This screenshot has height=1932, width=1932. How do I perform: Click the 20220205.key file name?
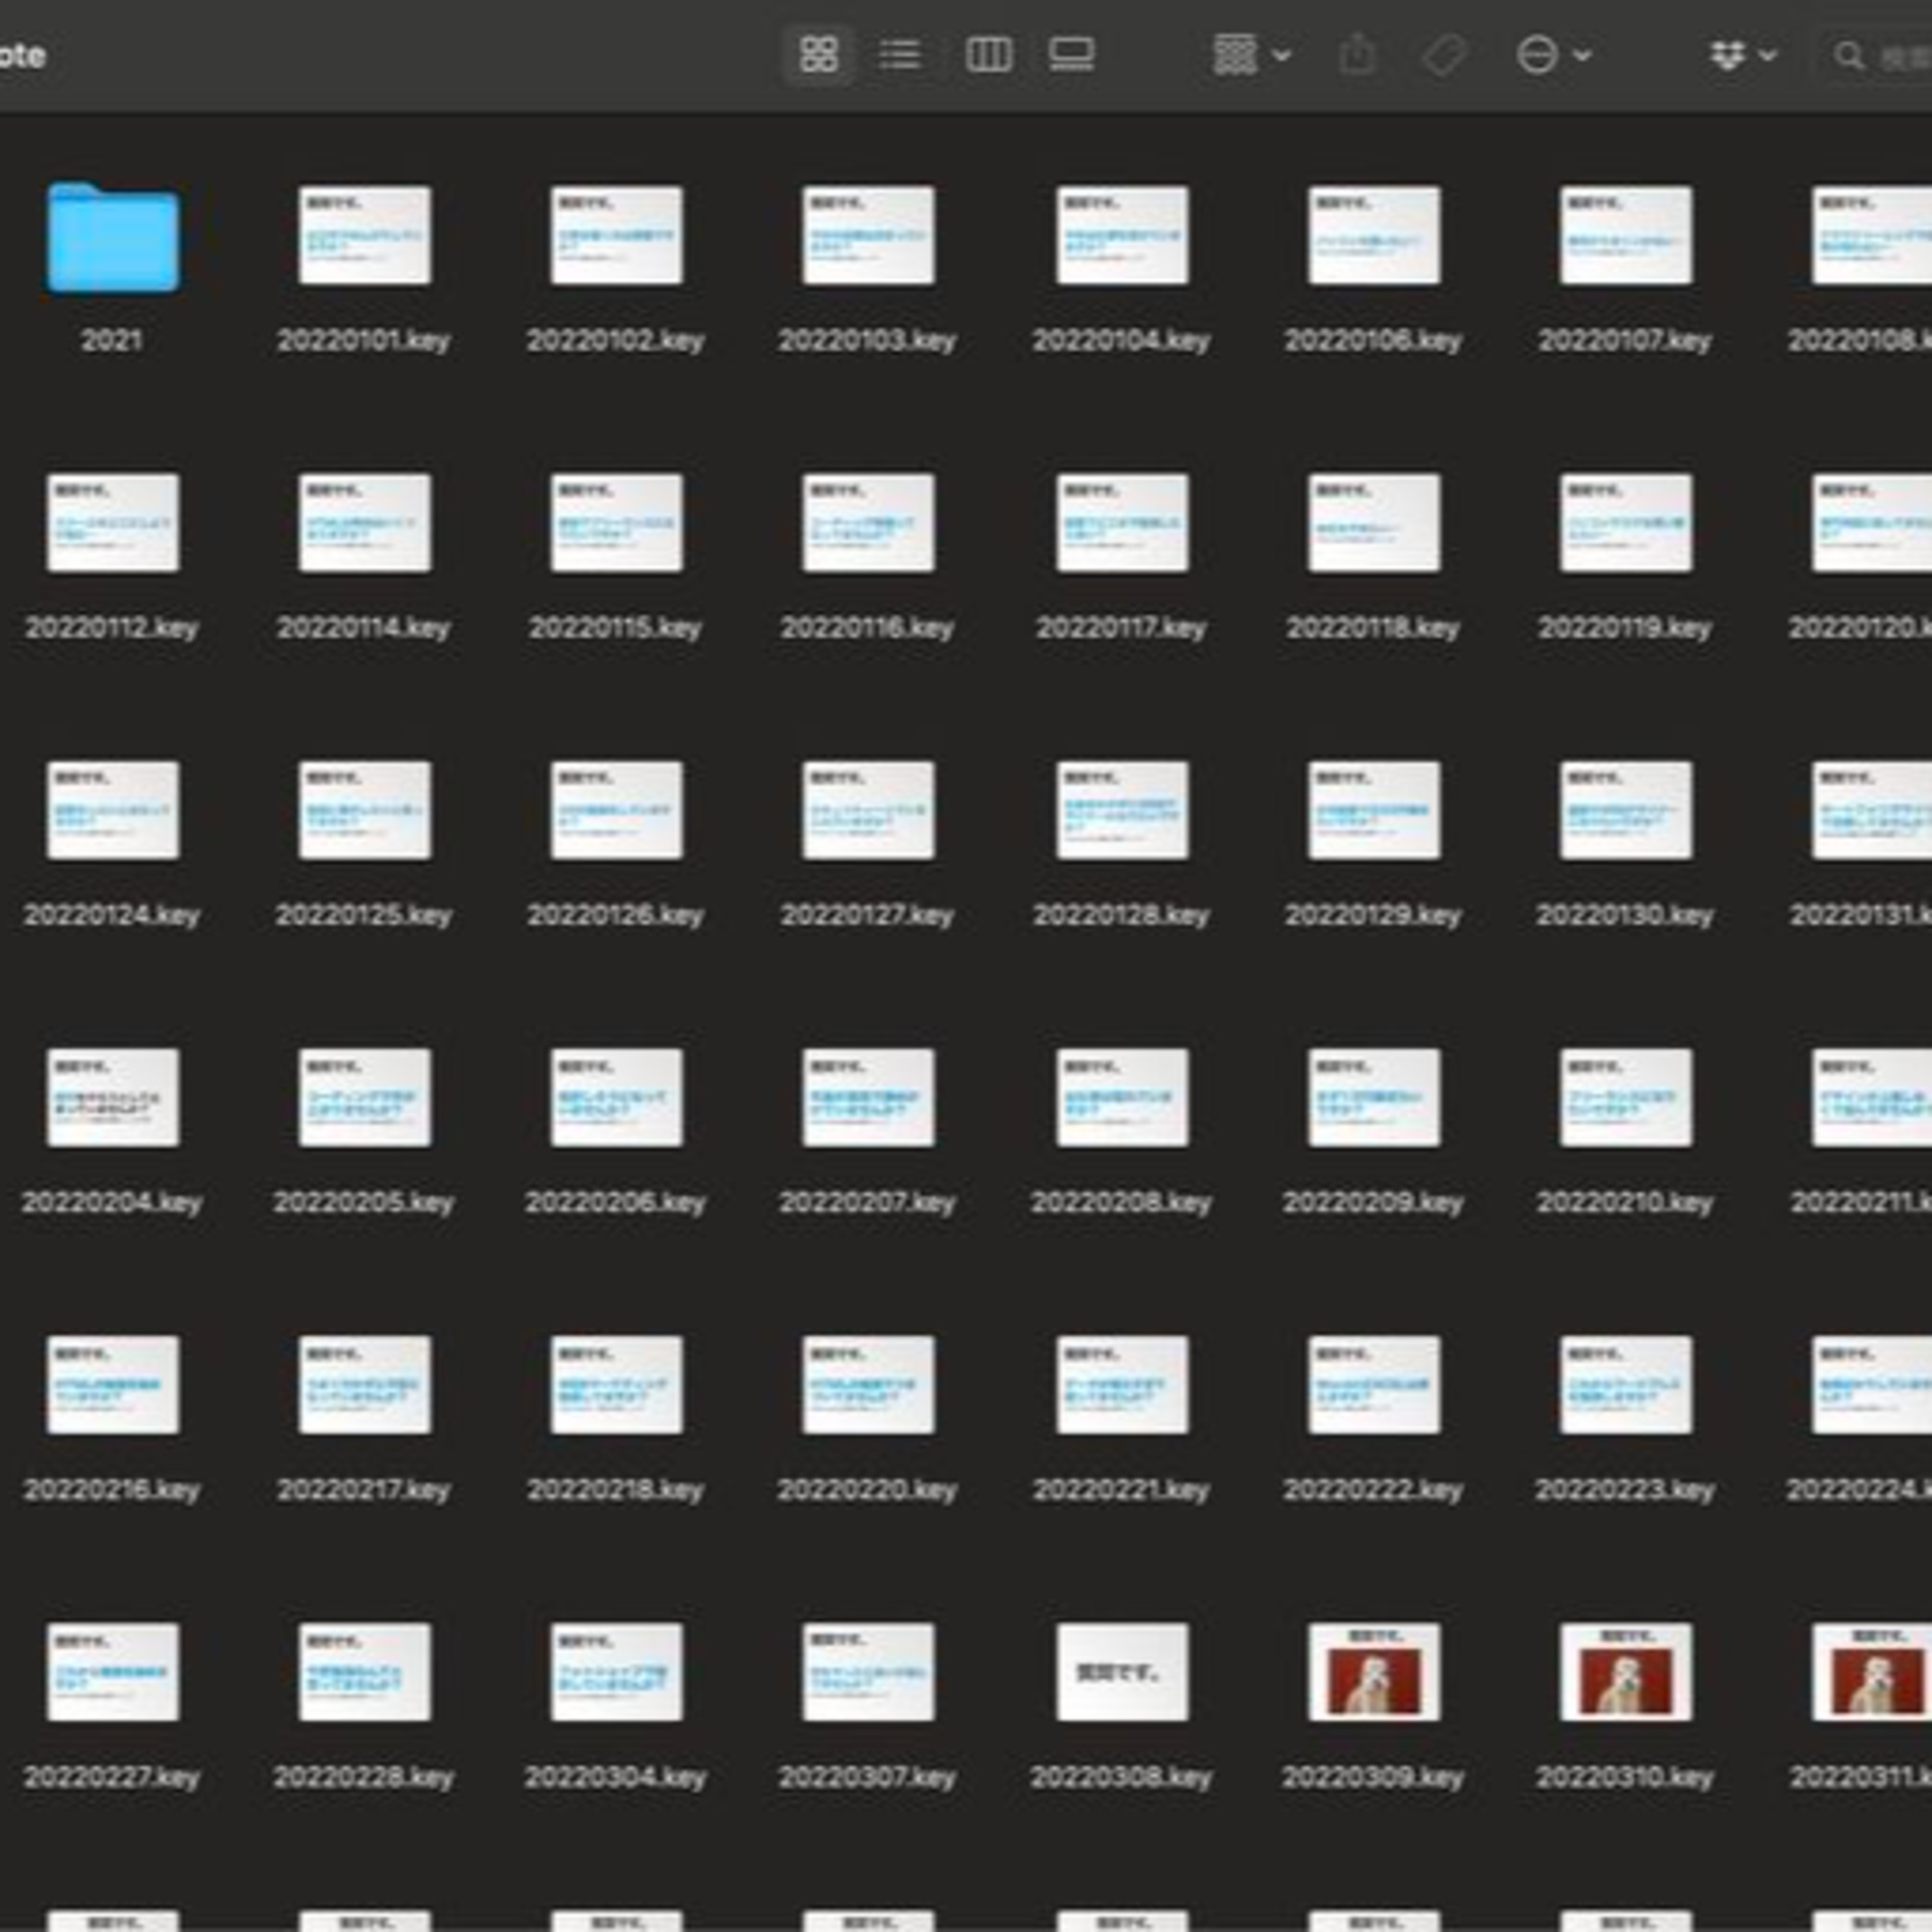[x=364, y=1202]
